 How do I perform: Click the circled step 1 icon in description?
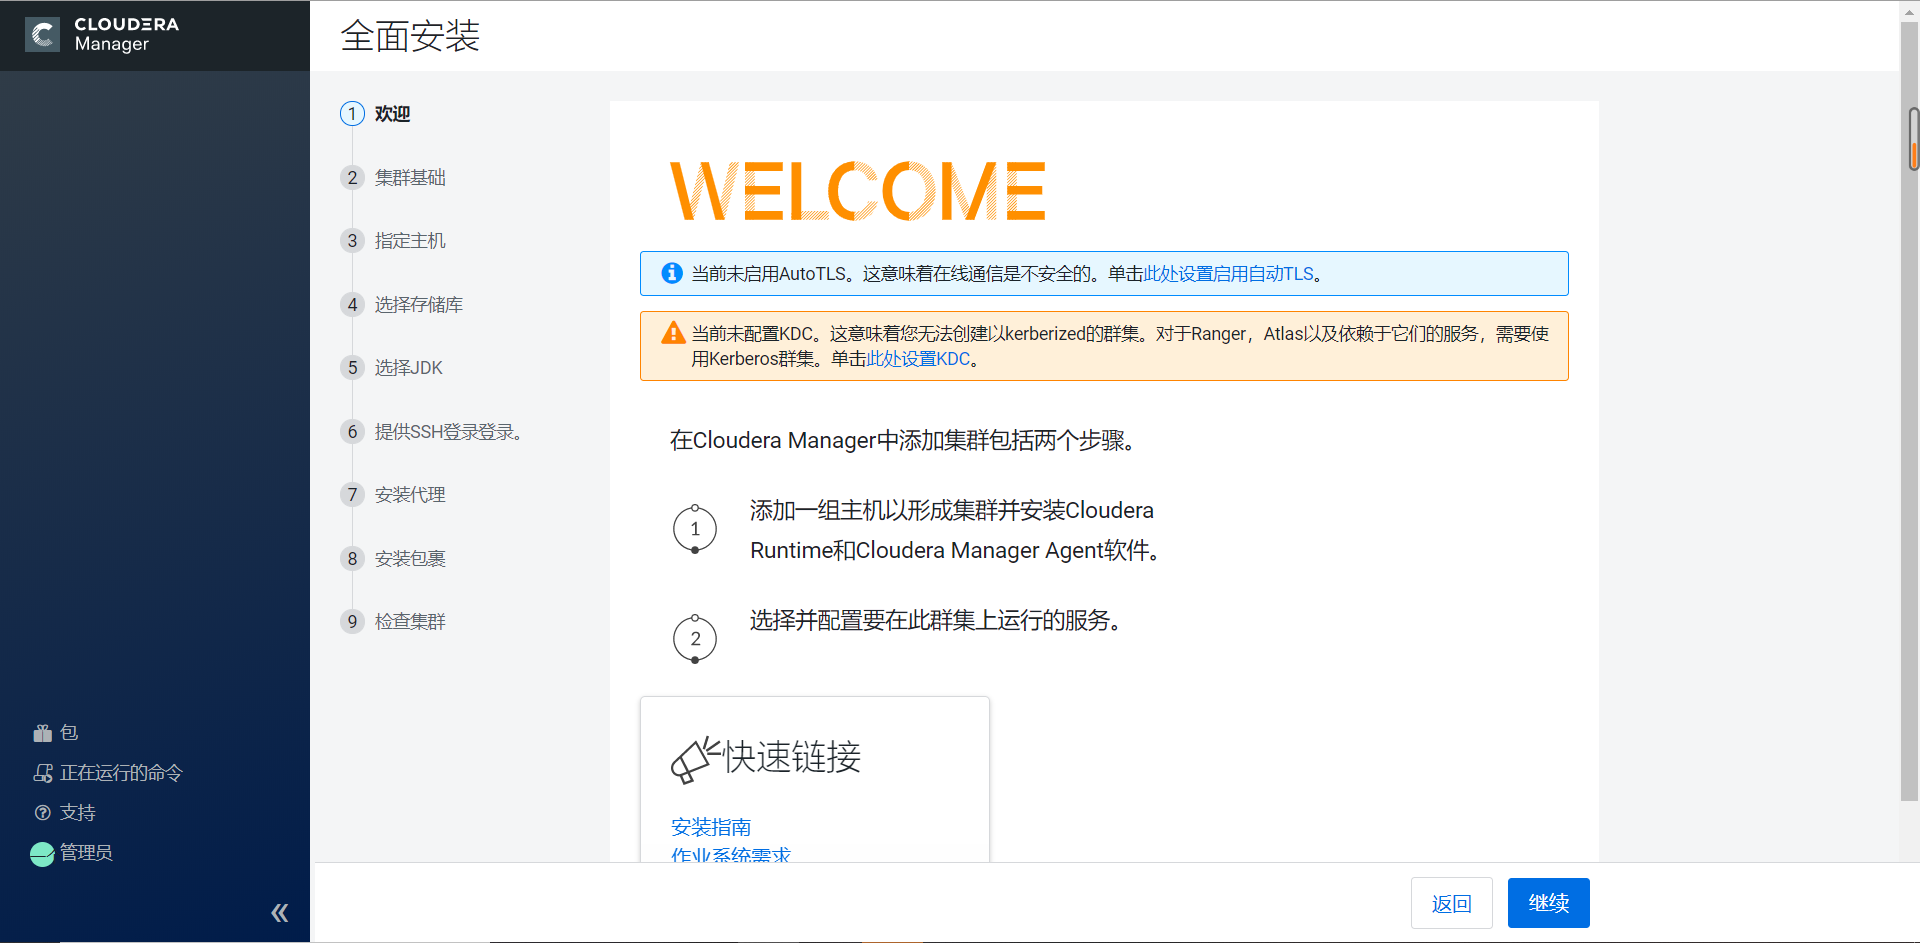(695, 529)
